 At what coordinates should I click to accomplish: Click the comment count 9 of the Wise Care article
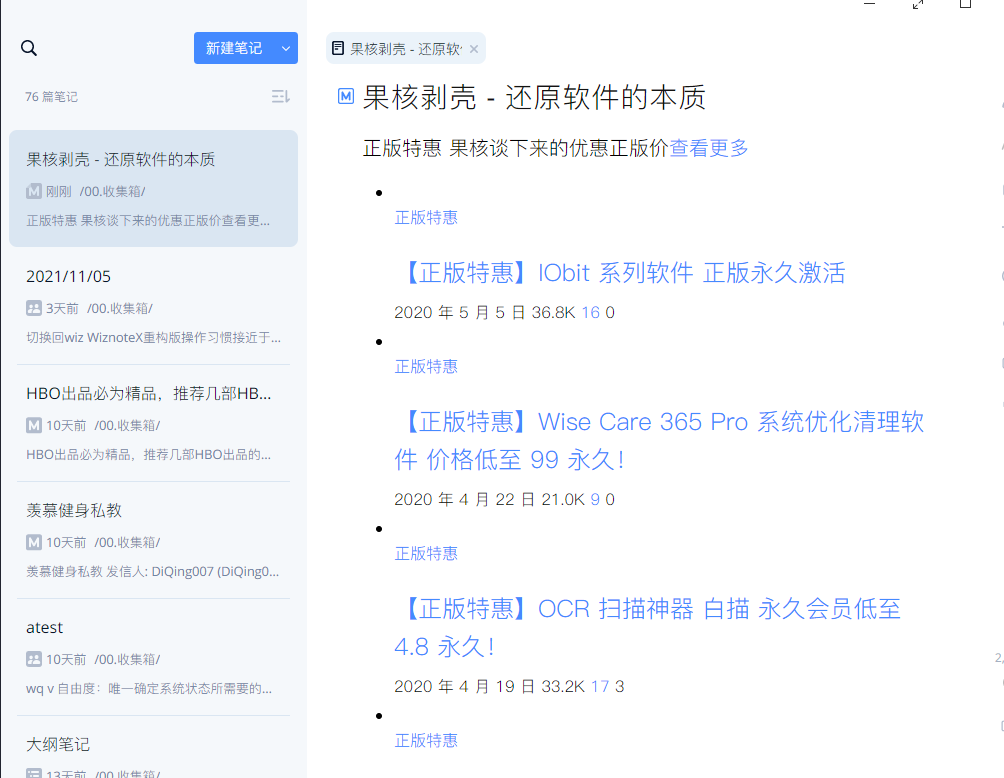(x=595, y=499)
